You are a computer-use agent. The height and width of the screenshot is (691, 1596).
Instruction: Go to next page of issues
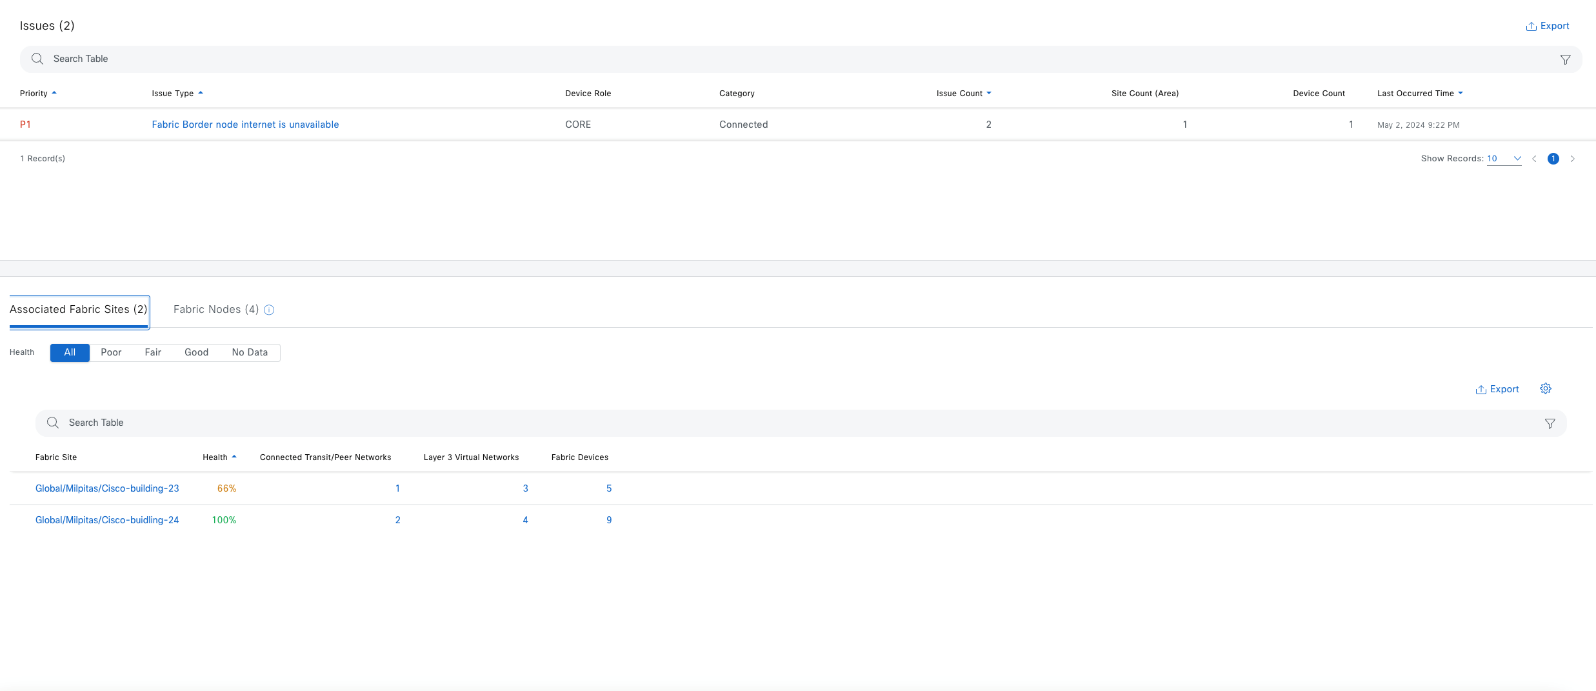point(1572,159)
